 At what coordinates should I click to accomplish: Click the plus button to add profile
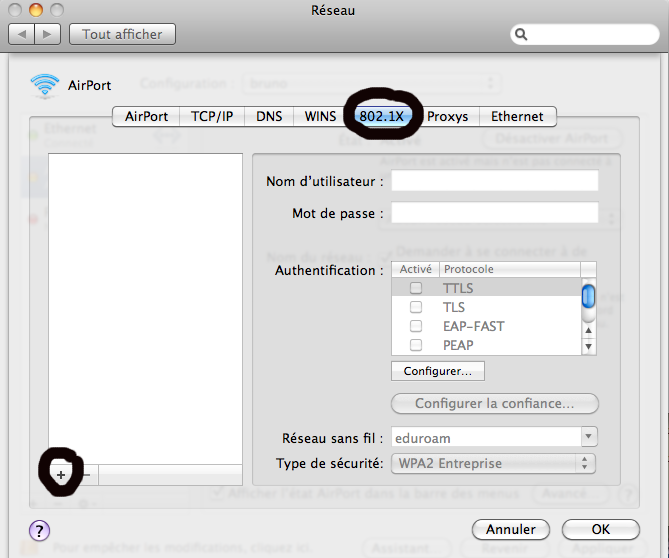click(x=61, y=475)
